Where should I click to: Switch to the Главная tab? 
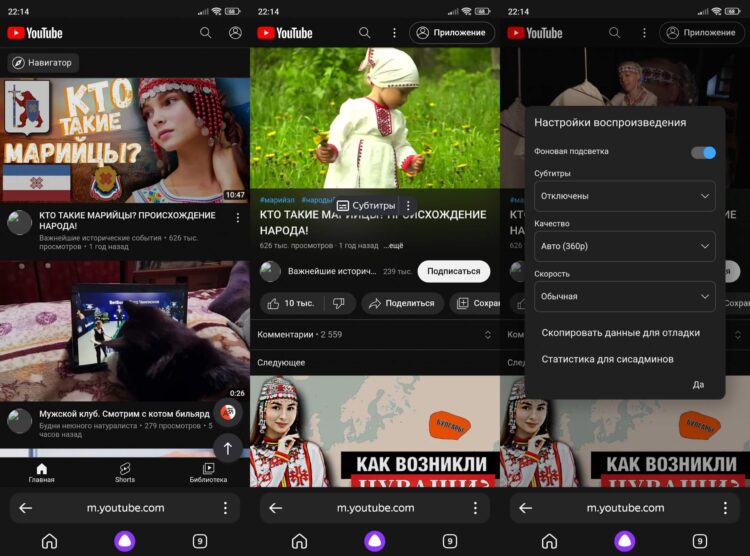click(42, 473)
